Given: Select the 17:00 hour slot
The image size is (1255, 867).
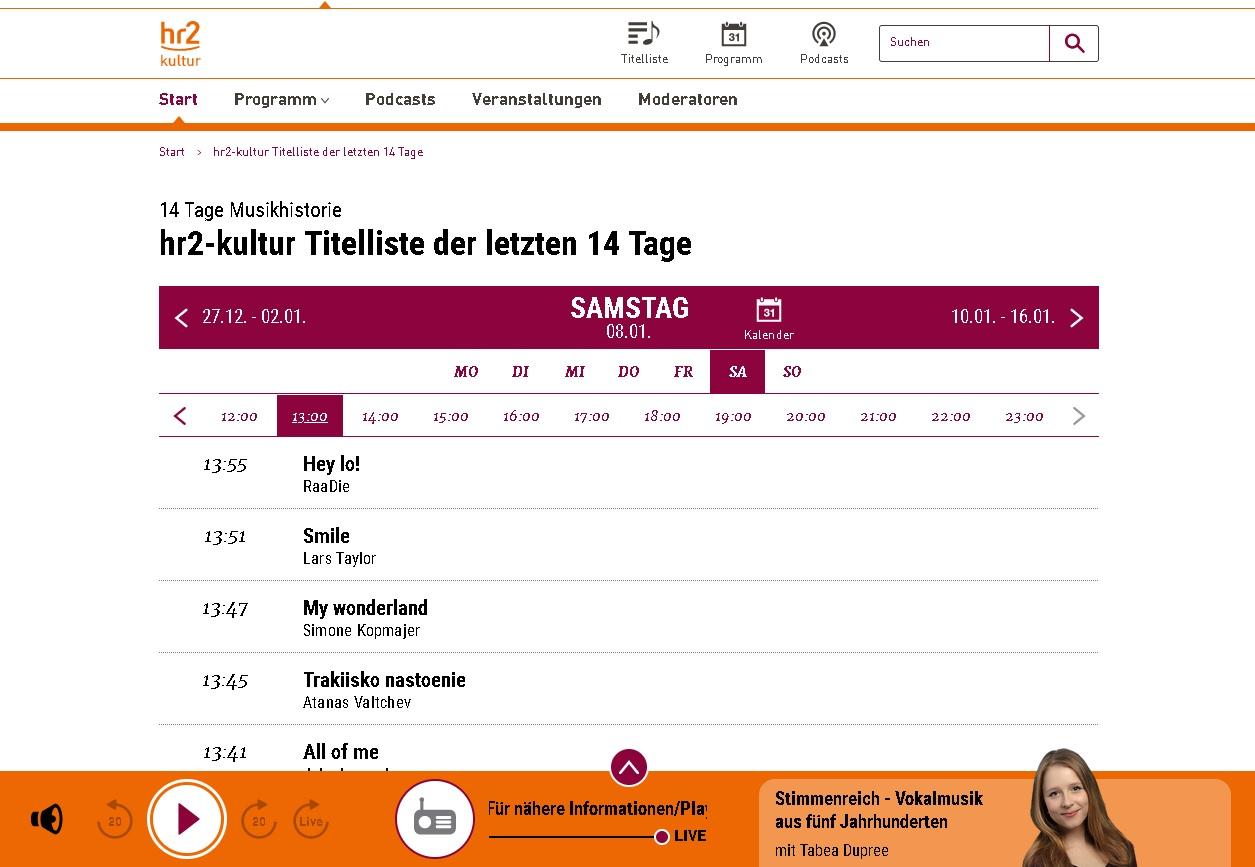Looking at the screenshot, I should [x=592, y=416].
